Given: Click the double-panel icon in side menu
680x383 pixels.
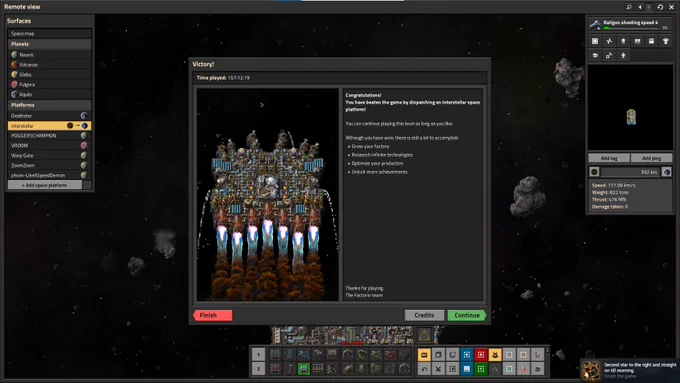Looking at the screenshot, I should (637, 41).
